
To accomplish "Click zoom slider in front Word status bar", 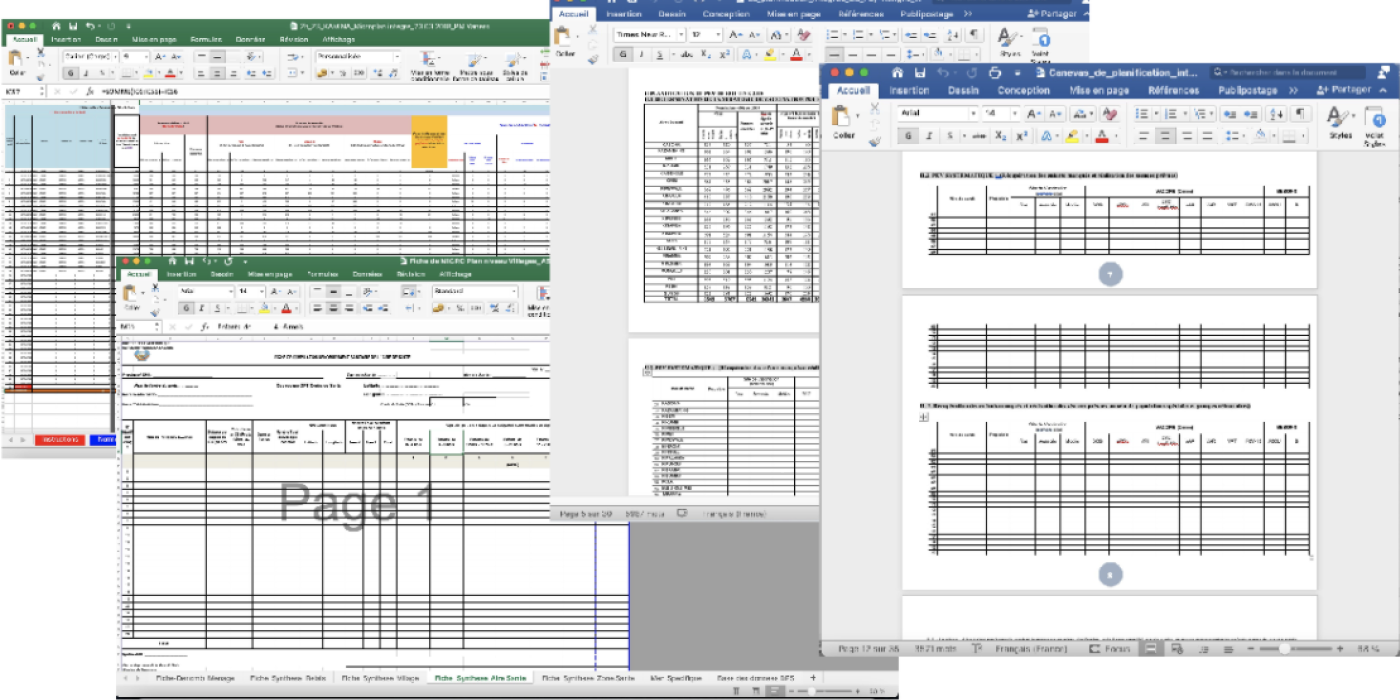I will 1283,649.
